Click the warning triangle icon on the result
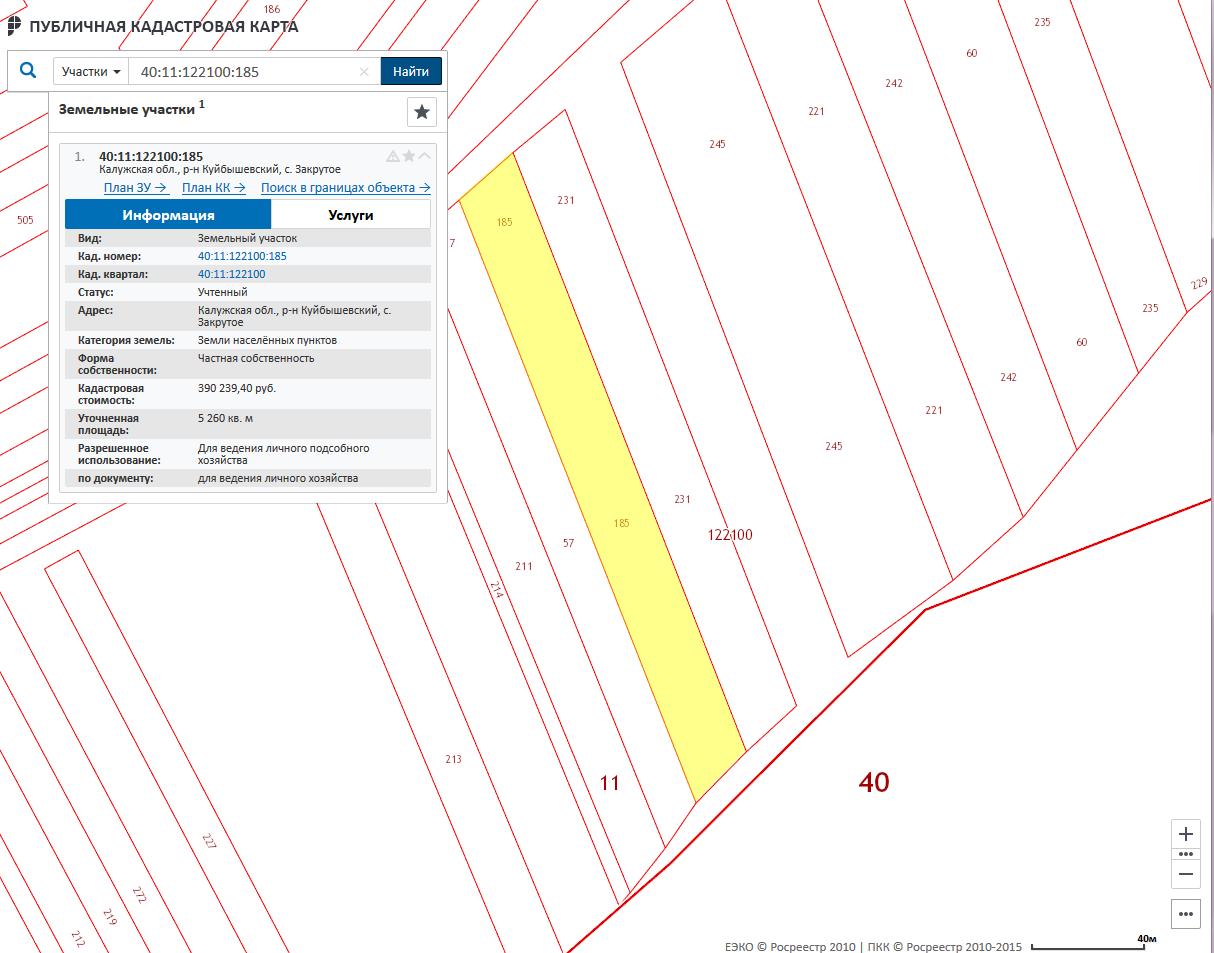Image resolution: width=1214 pixels, height=953 pixels. [393, 156]
